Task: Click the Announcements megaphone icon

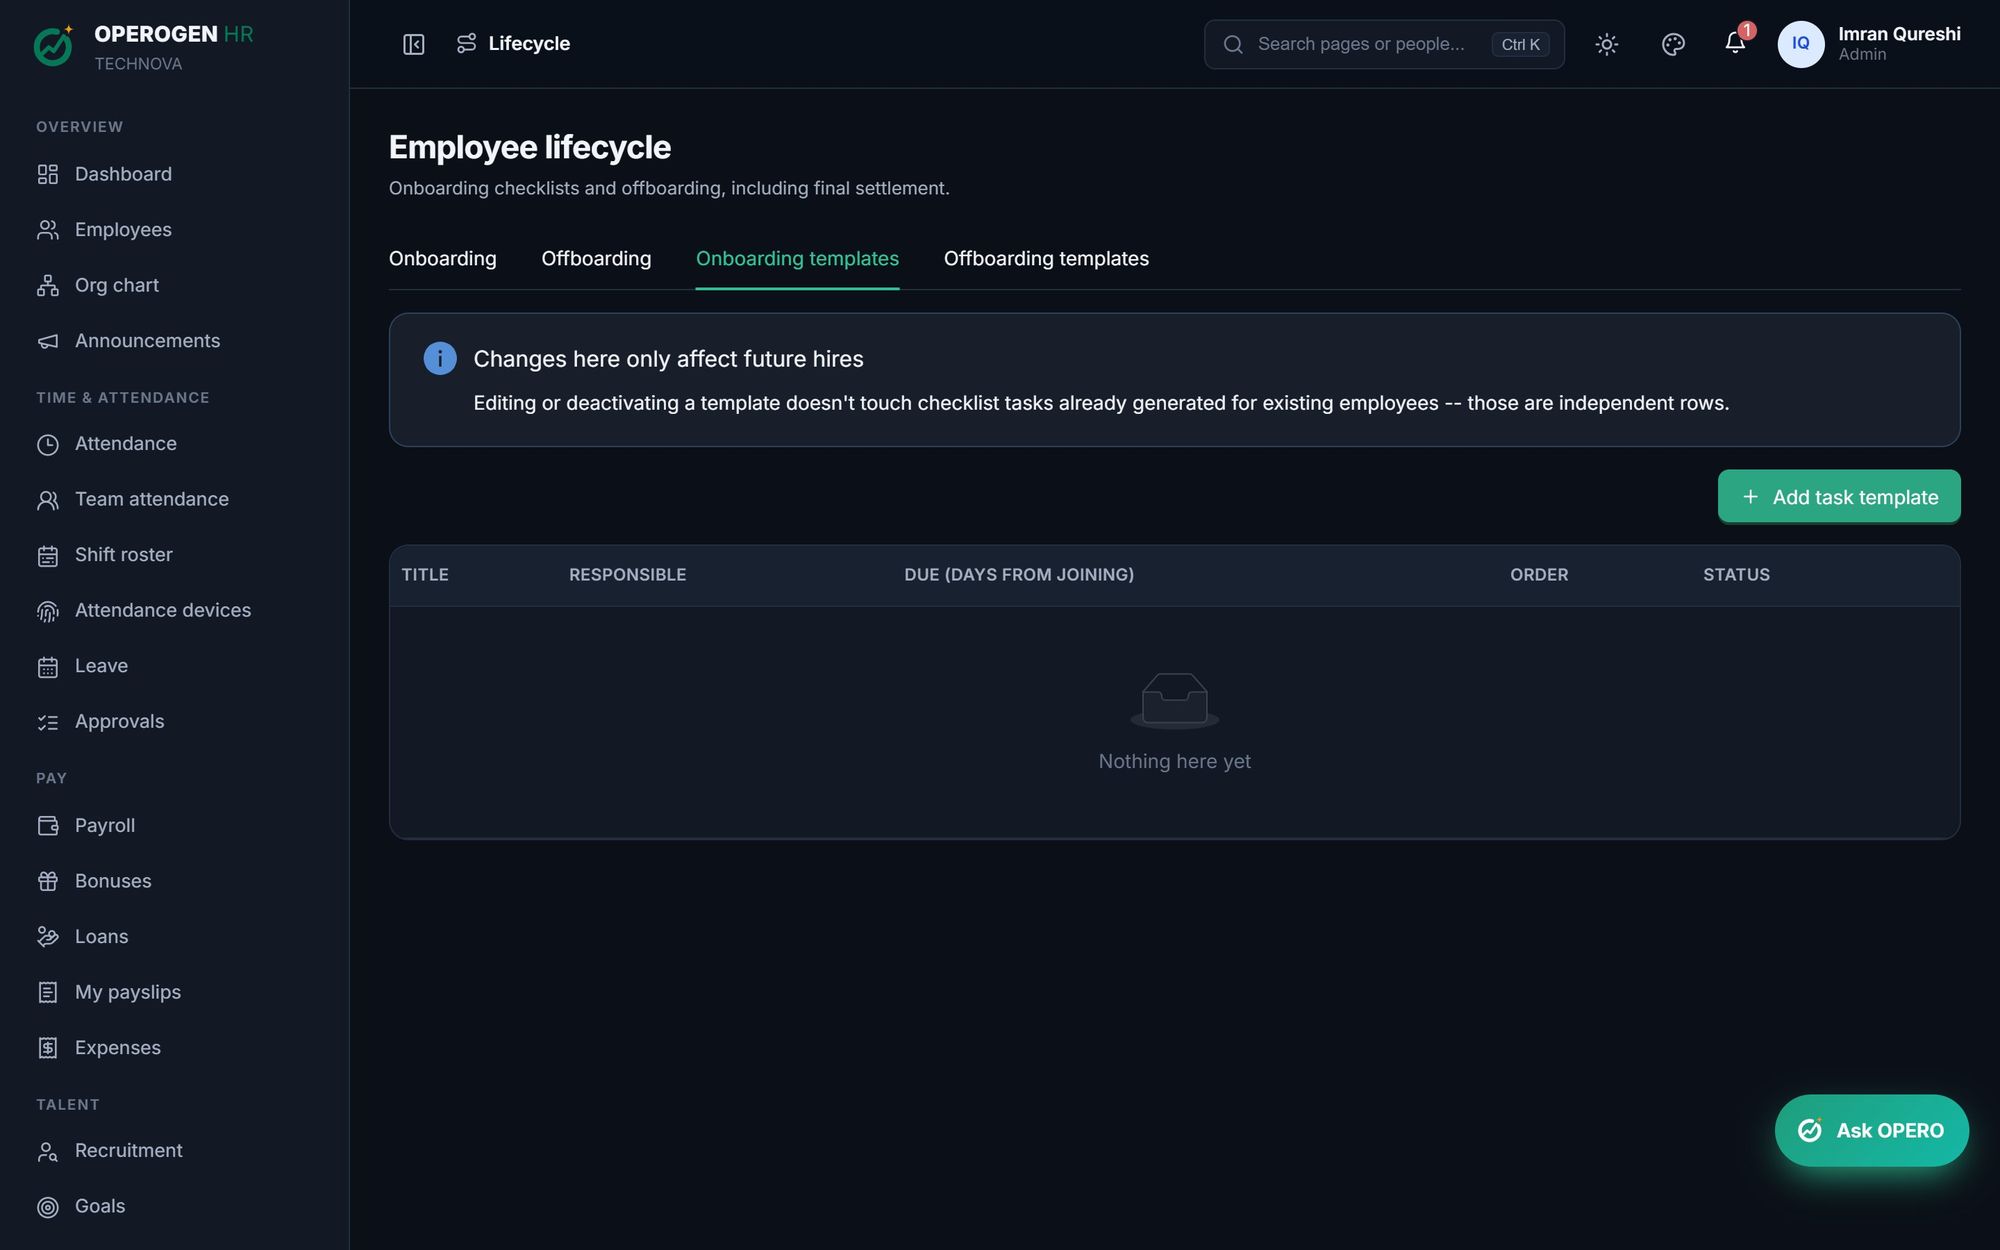Action: [x=48, y=341]
